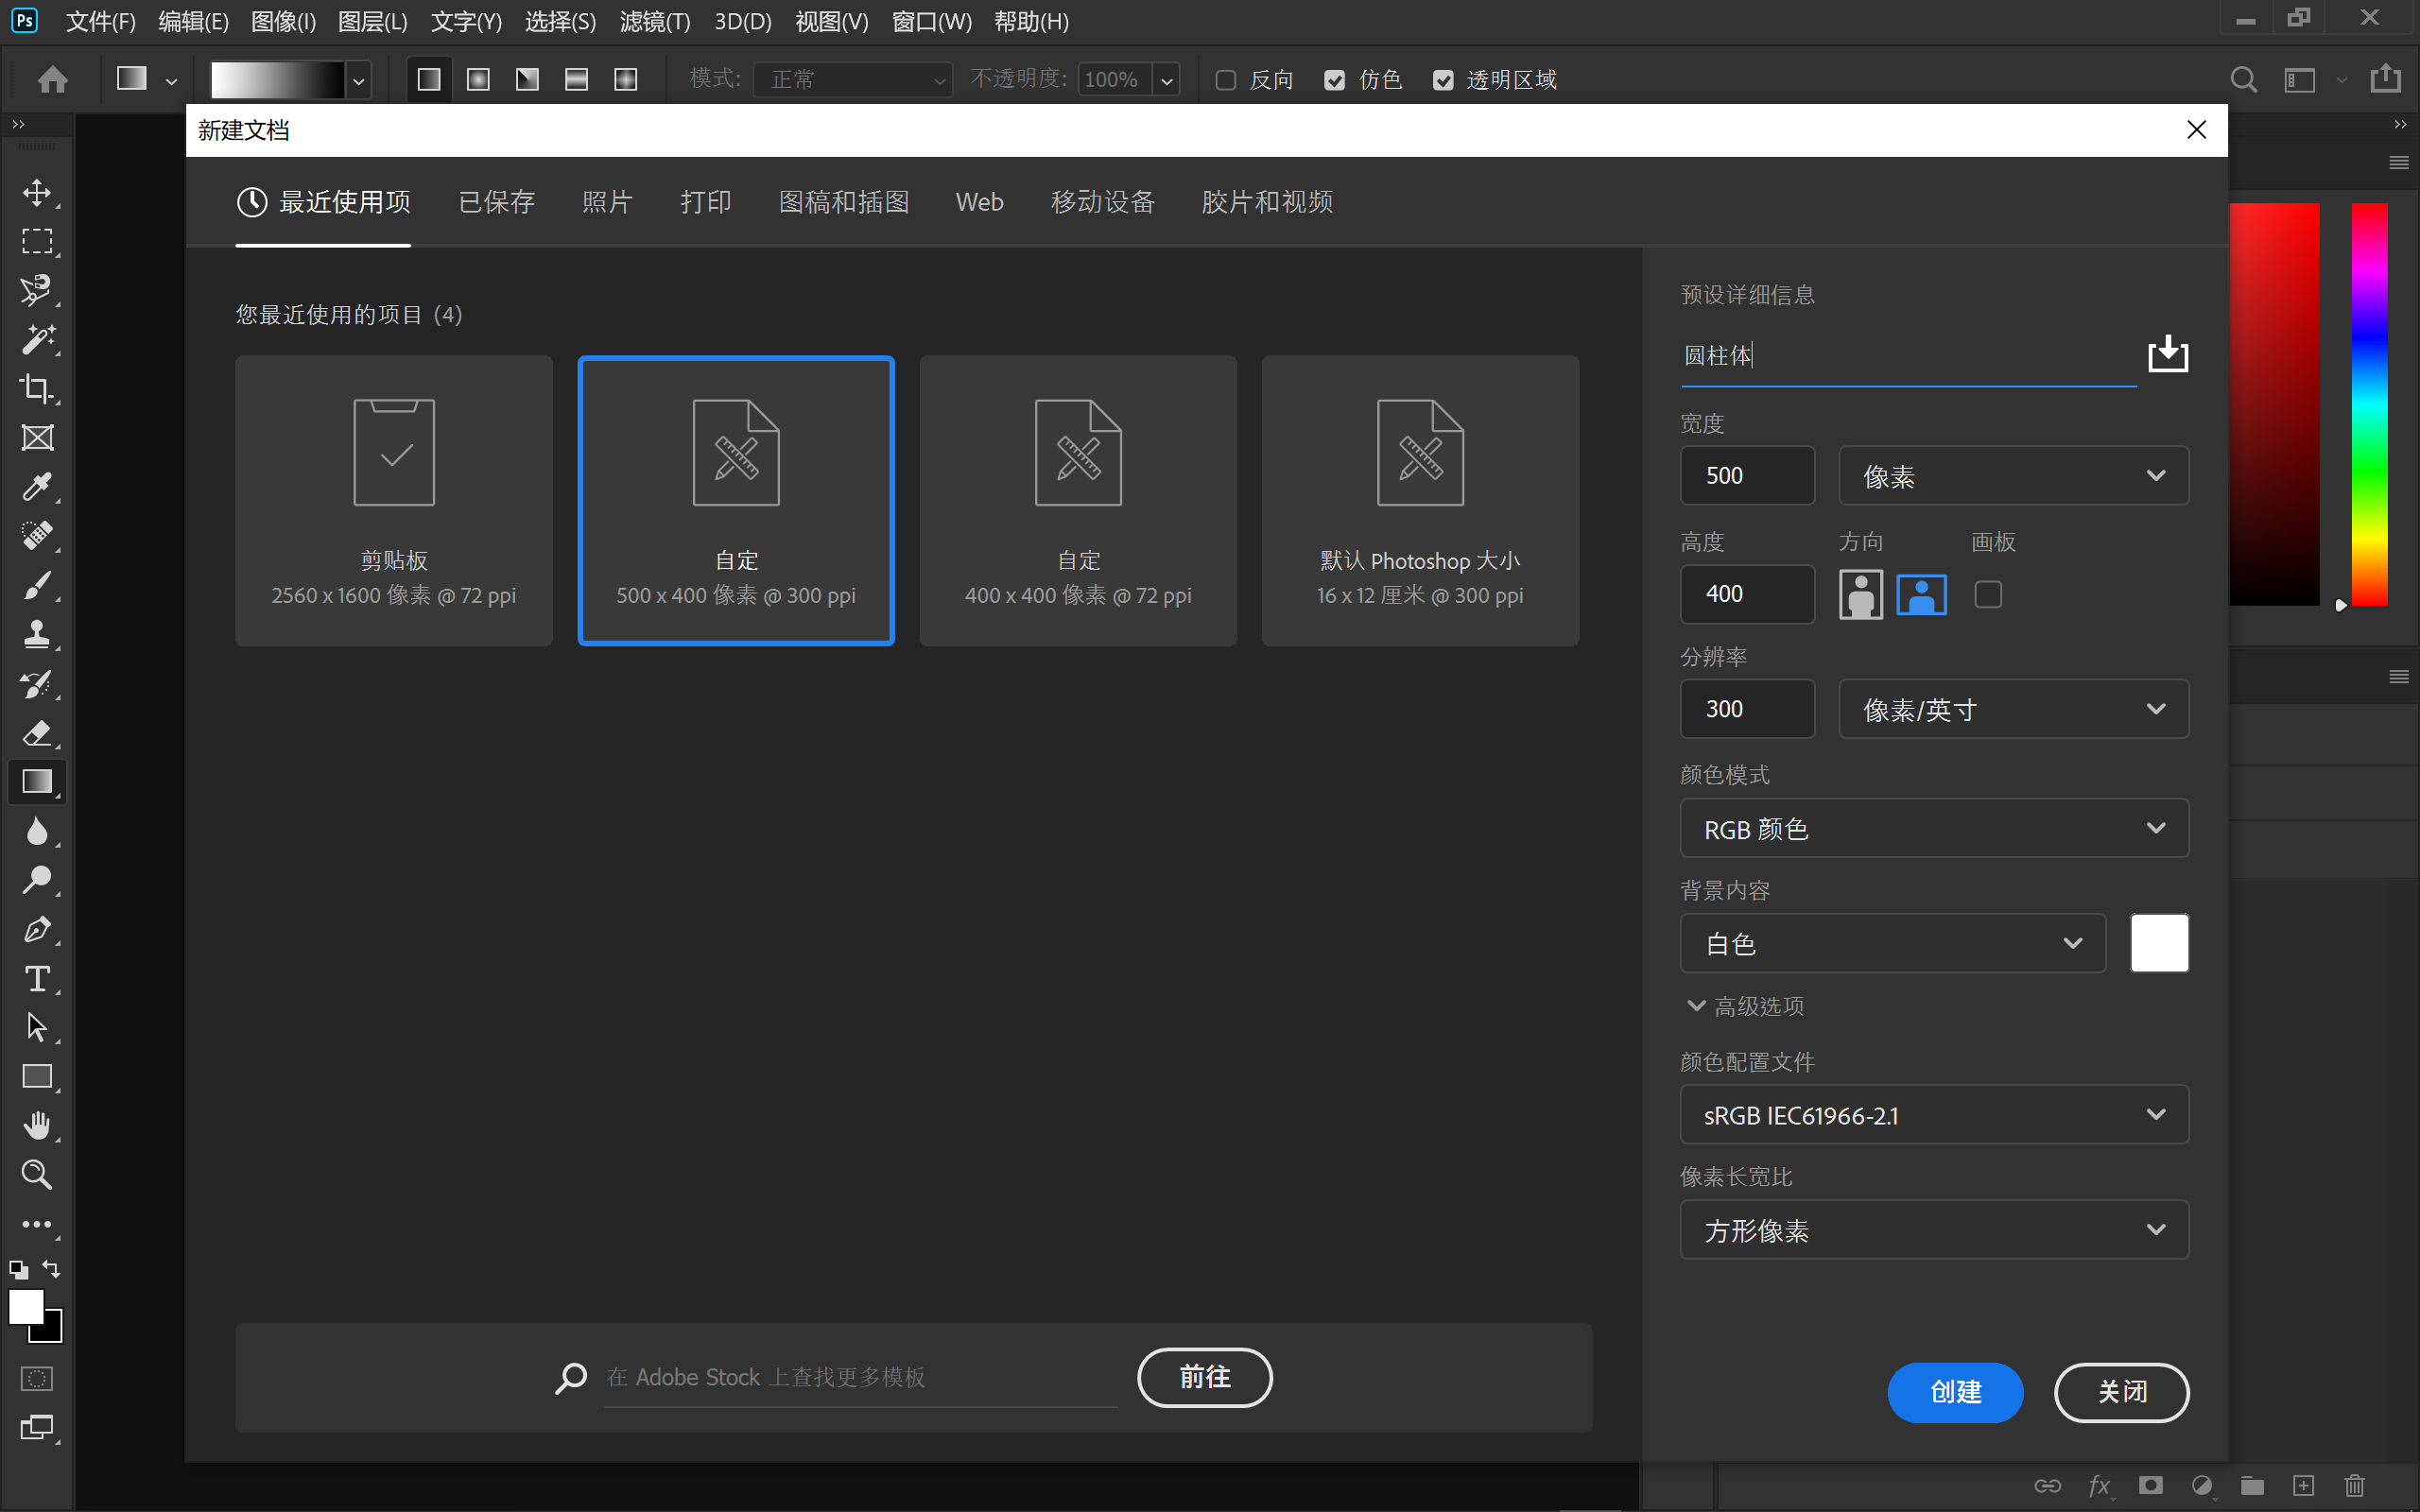2420x1512 pixels.
Task: Collapse the 高级选项 section
Action: point(1746,1006)
